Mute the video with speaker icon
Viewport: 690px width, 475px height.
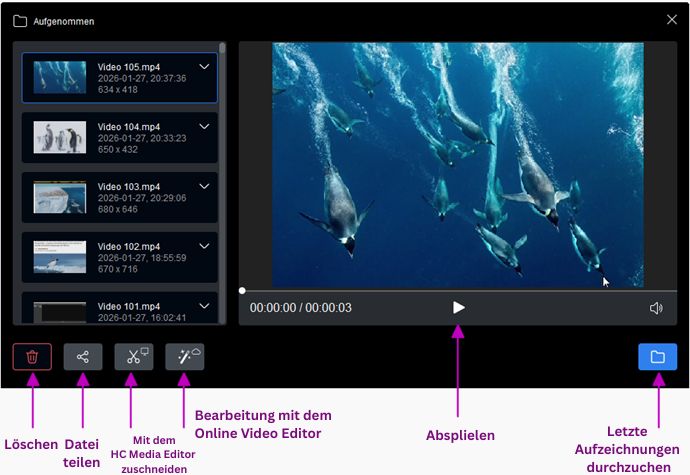656,308
